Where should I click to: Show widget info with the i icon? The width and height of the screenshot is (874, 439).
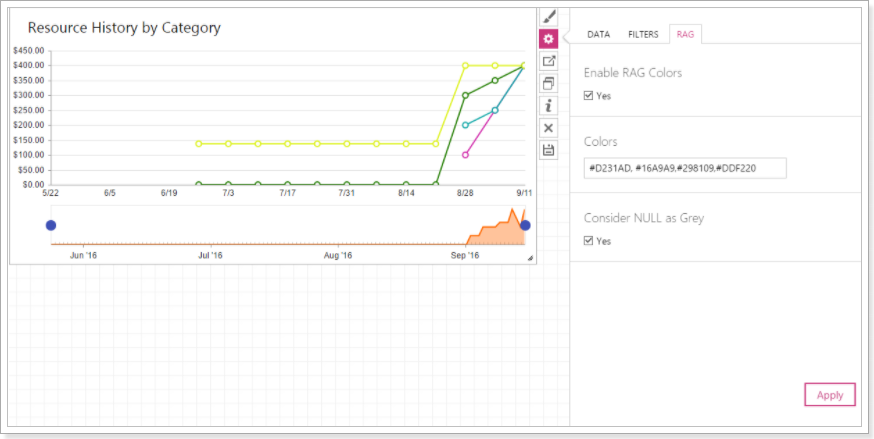click(548, 106)
